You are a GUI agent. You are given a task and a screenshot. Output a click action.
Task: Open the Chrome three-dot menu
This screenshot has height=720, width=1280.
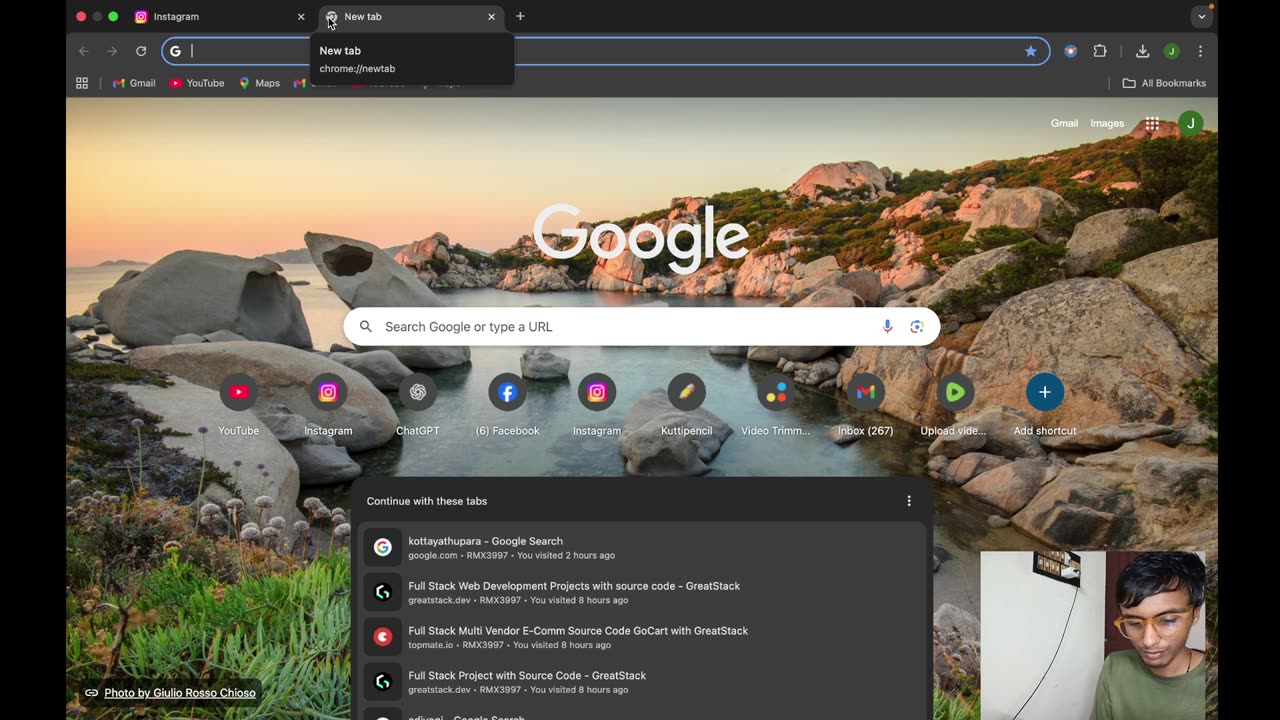click(x=1200, y=51)
